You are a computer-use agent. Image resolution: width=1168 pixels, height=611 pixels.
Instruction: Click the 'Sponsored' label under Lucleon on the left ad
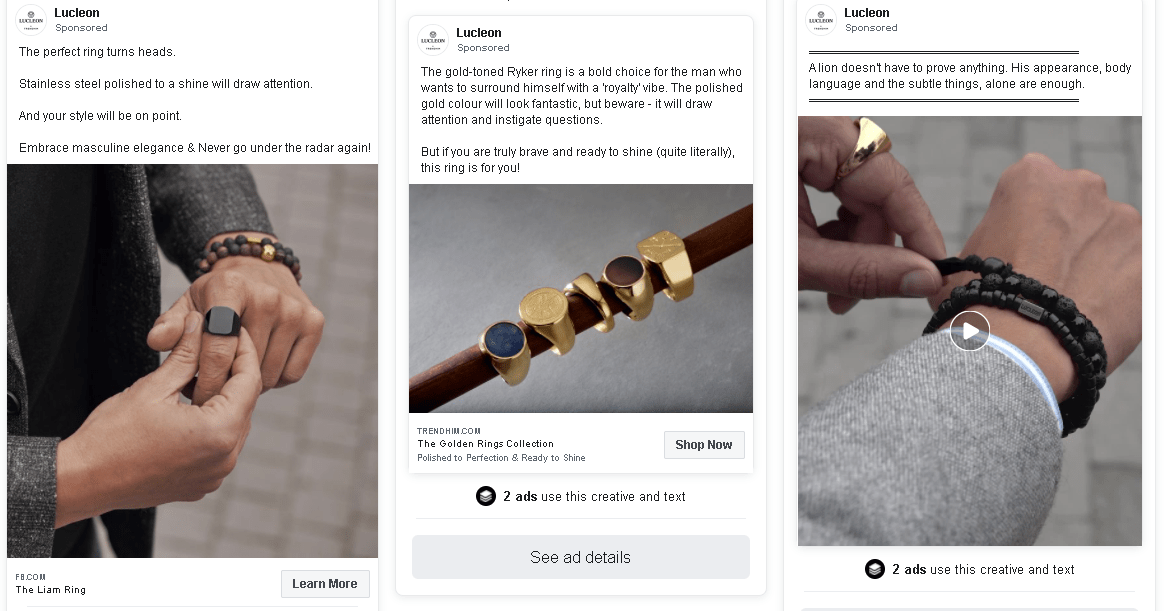81,28
